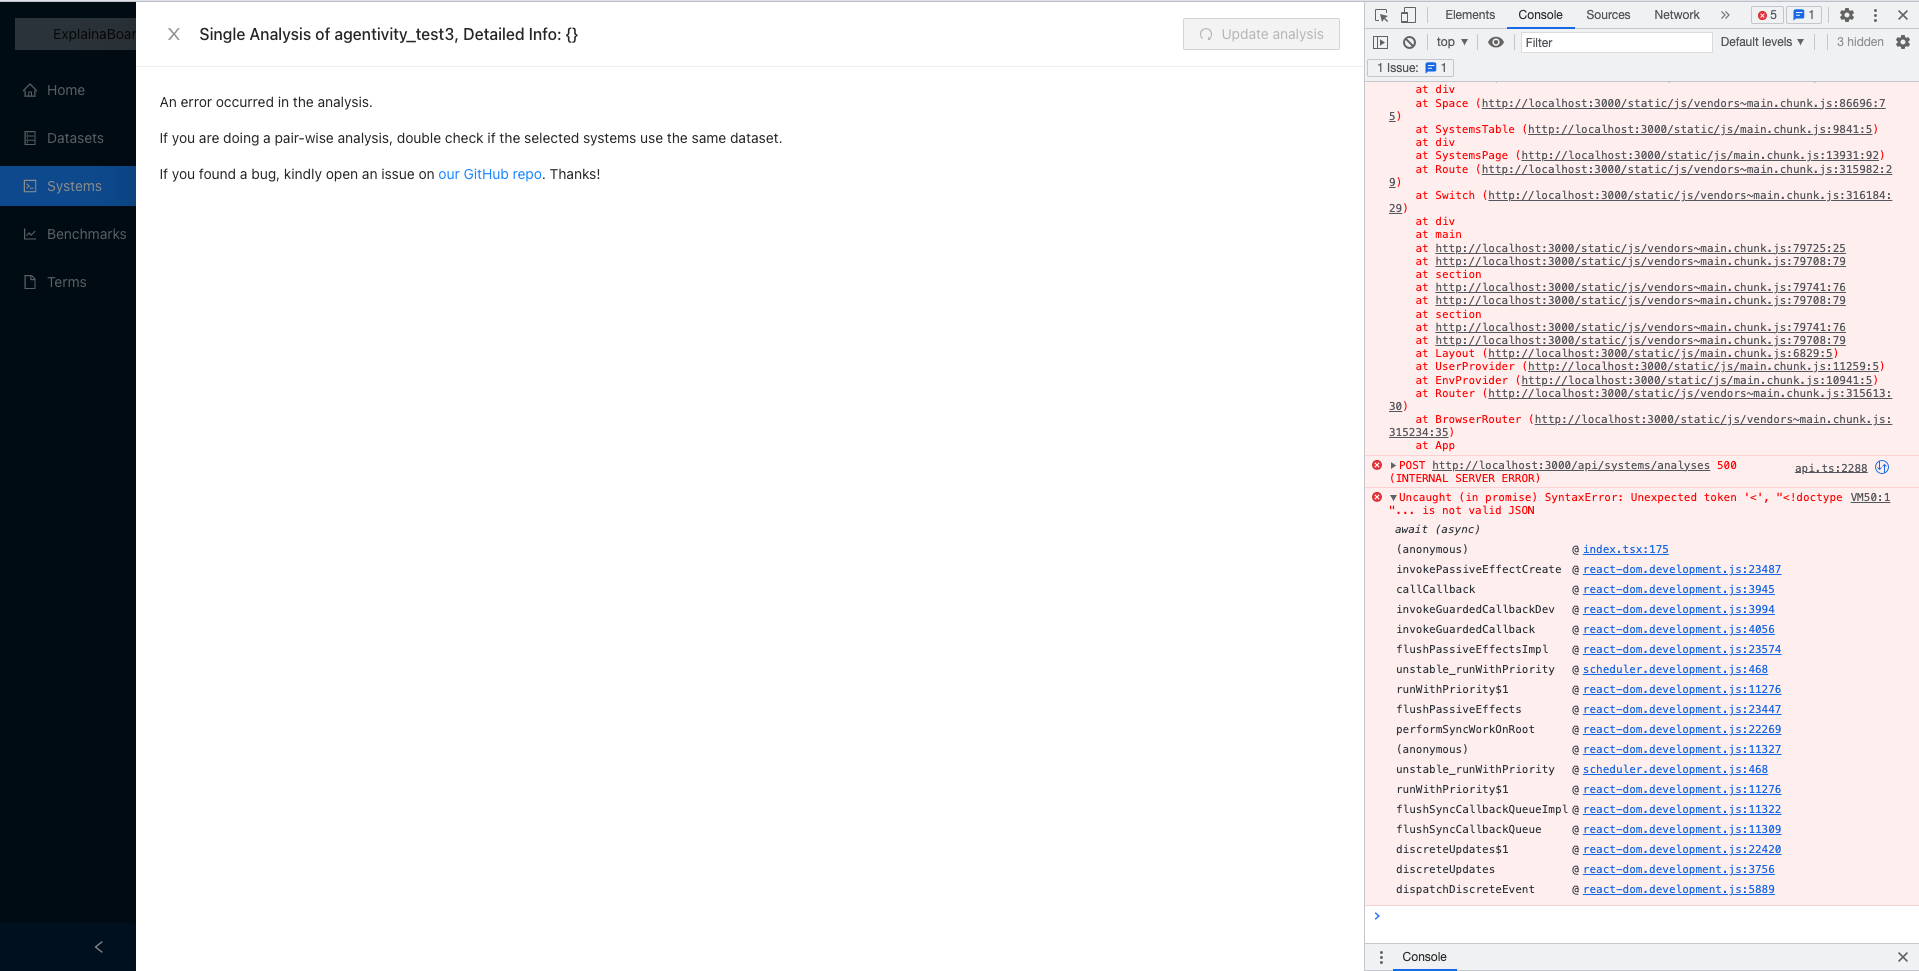Reveal the 3 hidden console messages
This screenshot has height=971, width=1919.
tap(1858, 42)
